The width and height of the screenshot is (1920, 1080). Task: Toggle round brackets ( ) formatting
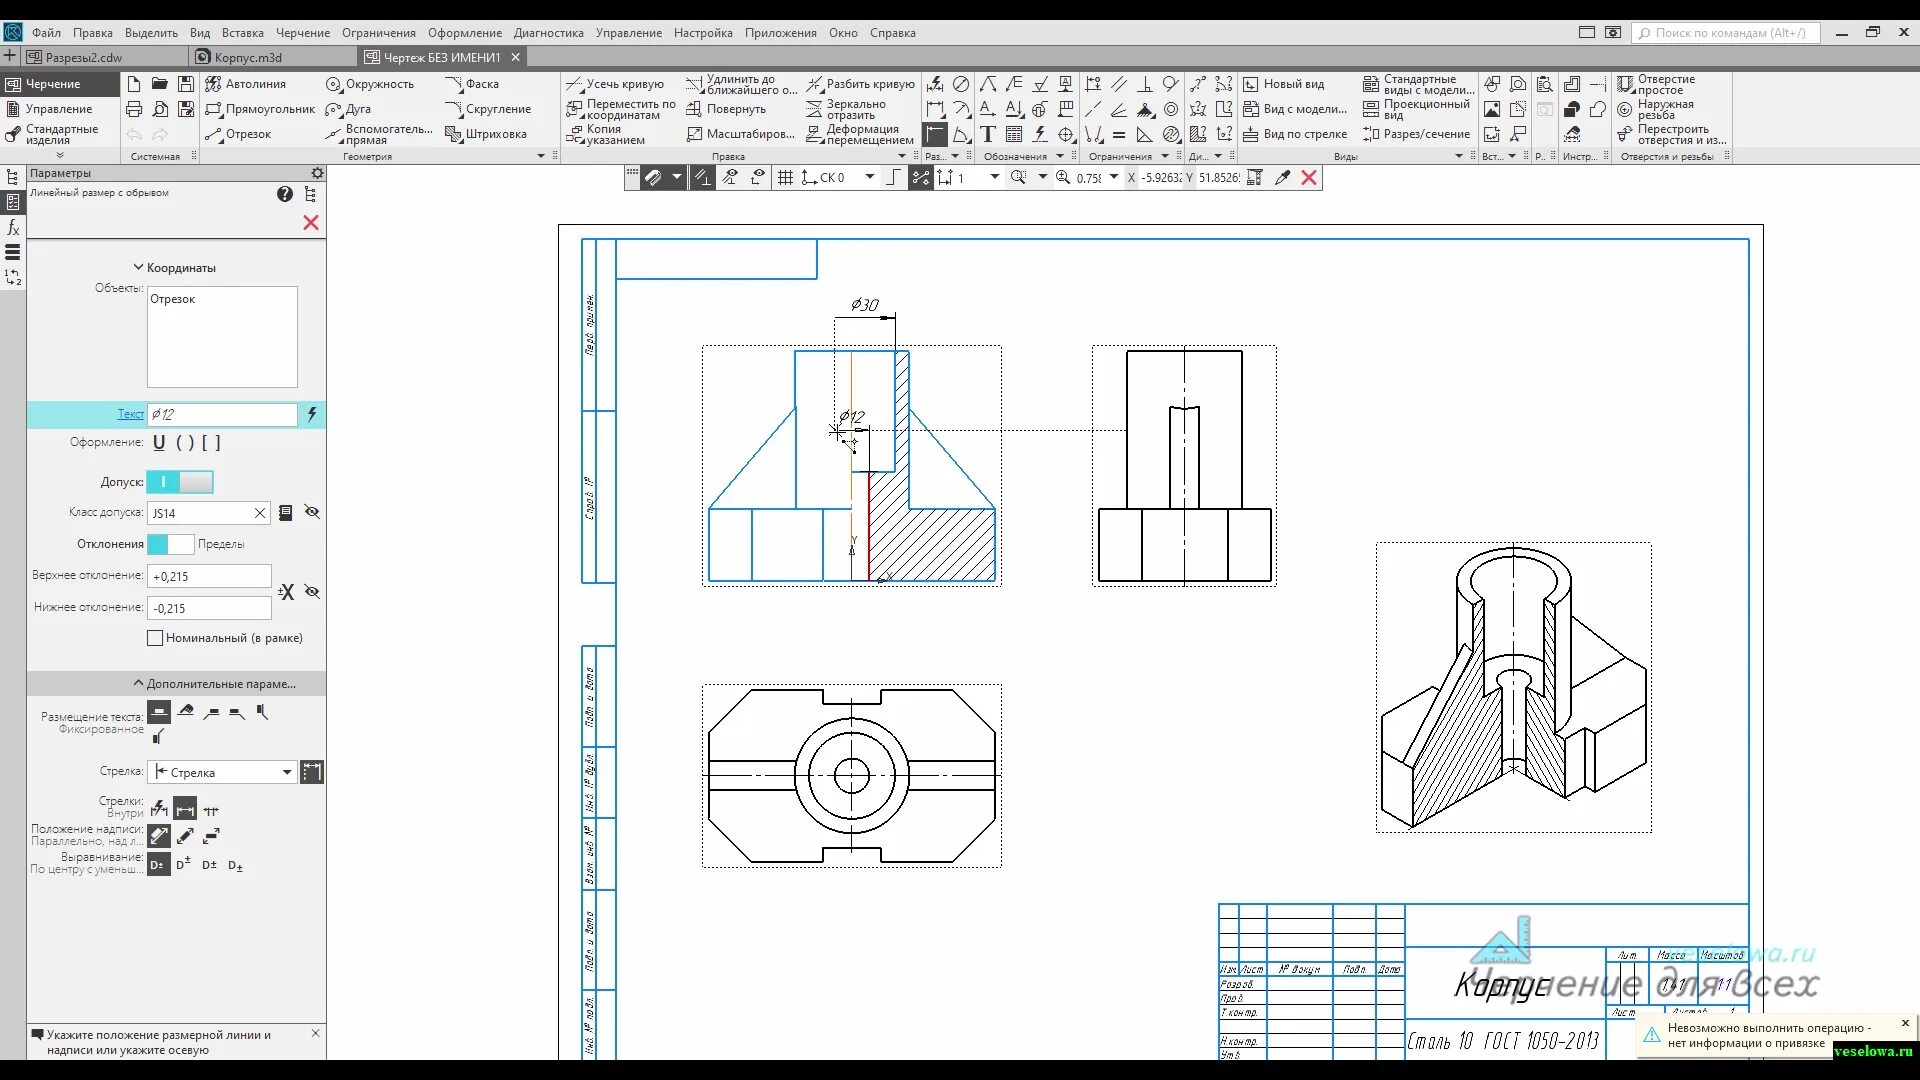coord(185,442)
